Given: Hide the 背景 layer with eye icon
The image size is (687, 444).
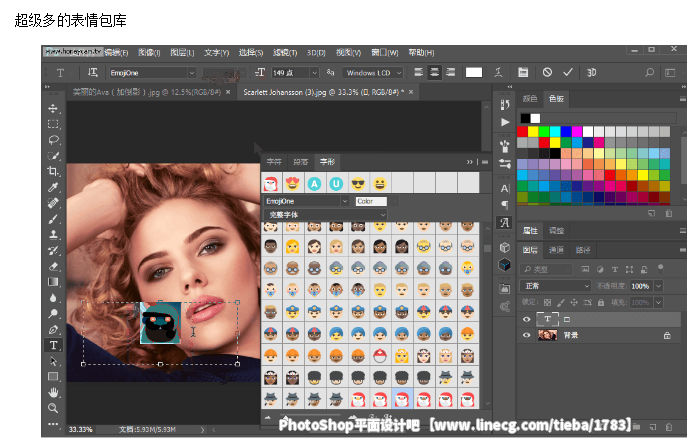Looking at the screenshot, I should 527,335.
